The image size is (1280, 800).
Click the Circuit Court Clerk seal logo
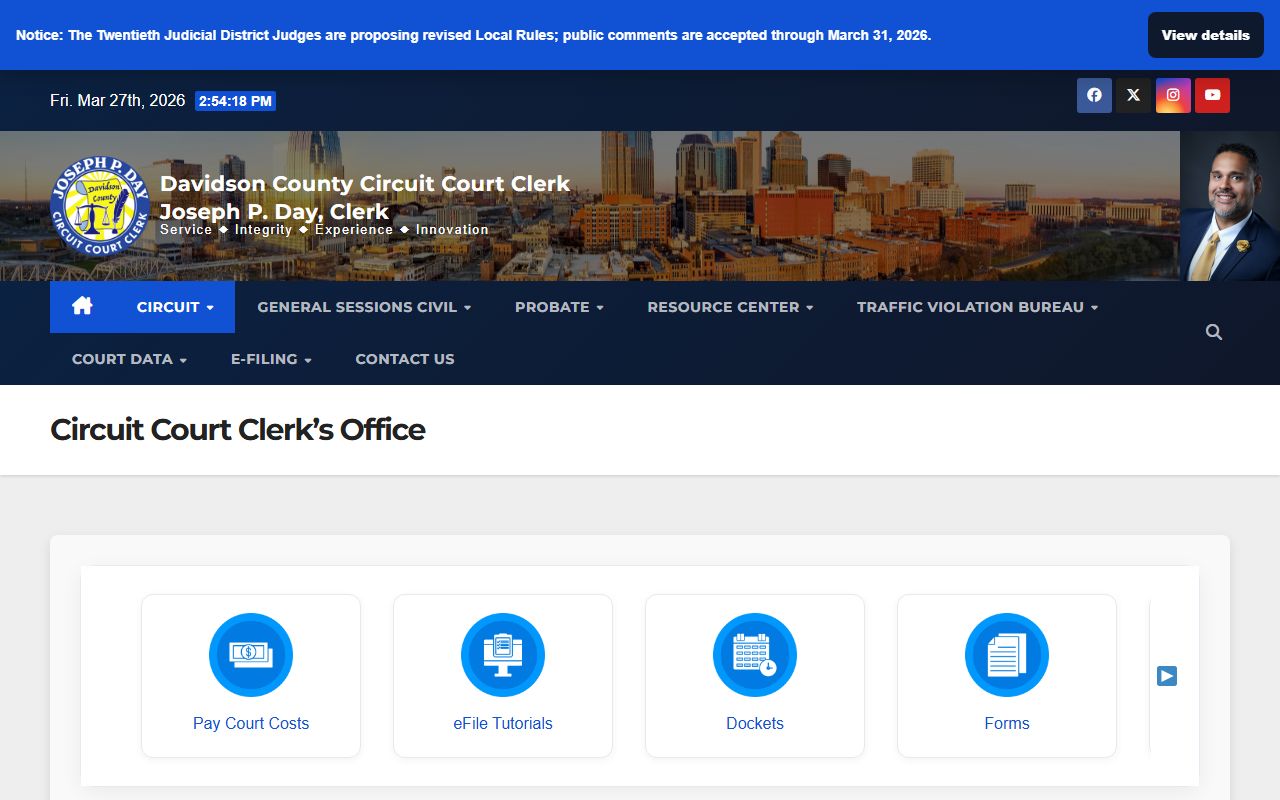tap(100, 206)
